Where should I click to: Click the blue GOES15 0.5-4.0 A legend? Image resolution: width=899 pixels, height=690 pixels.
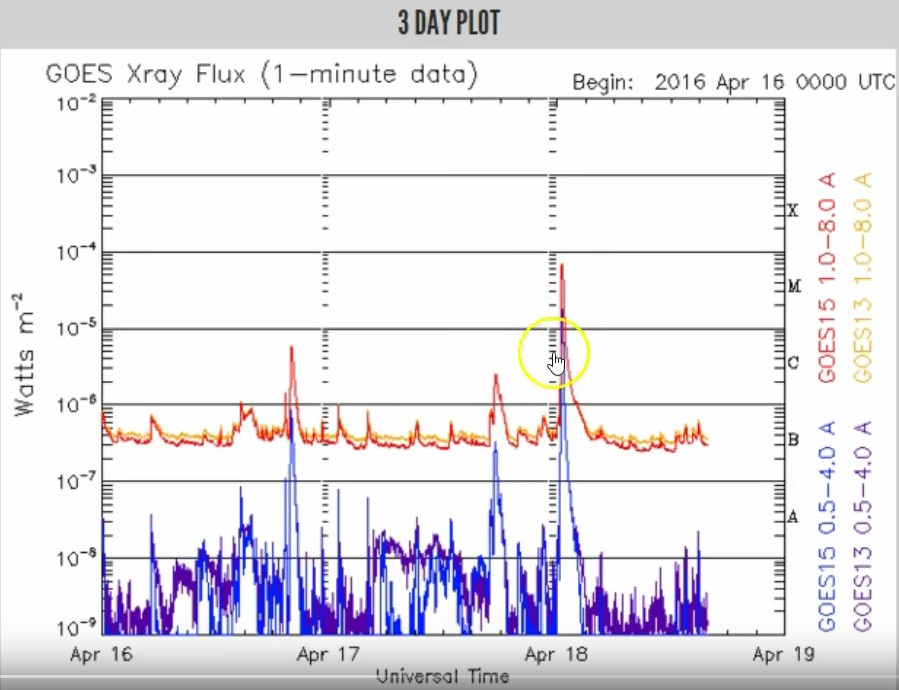[x=827, y=527]
